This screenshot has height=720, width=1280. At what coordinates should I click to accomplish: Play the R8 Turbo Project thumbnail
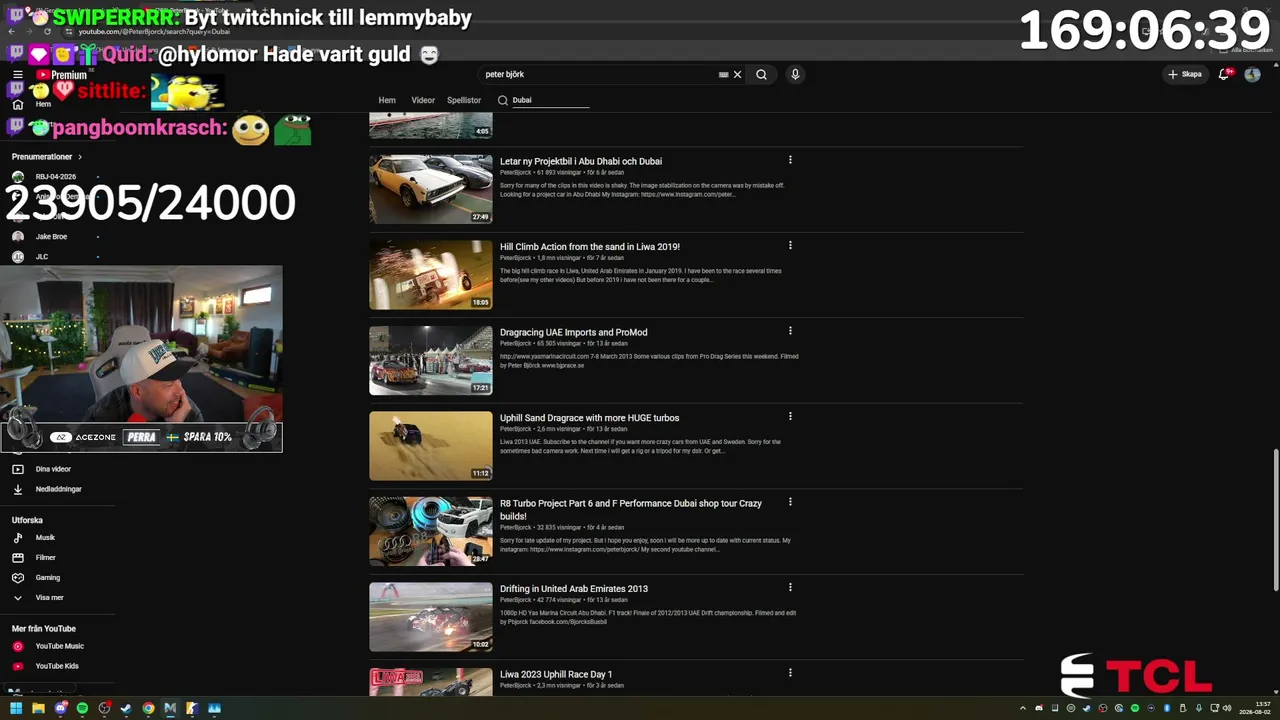[431, 532]
